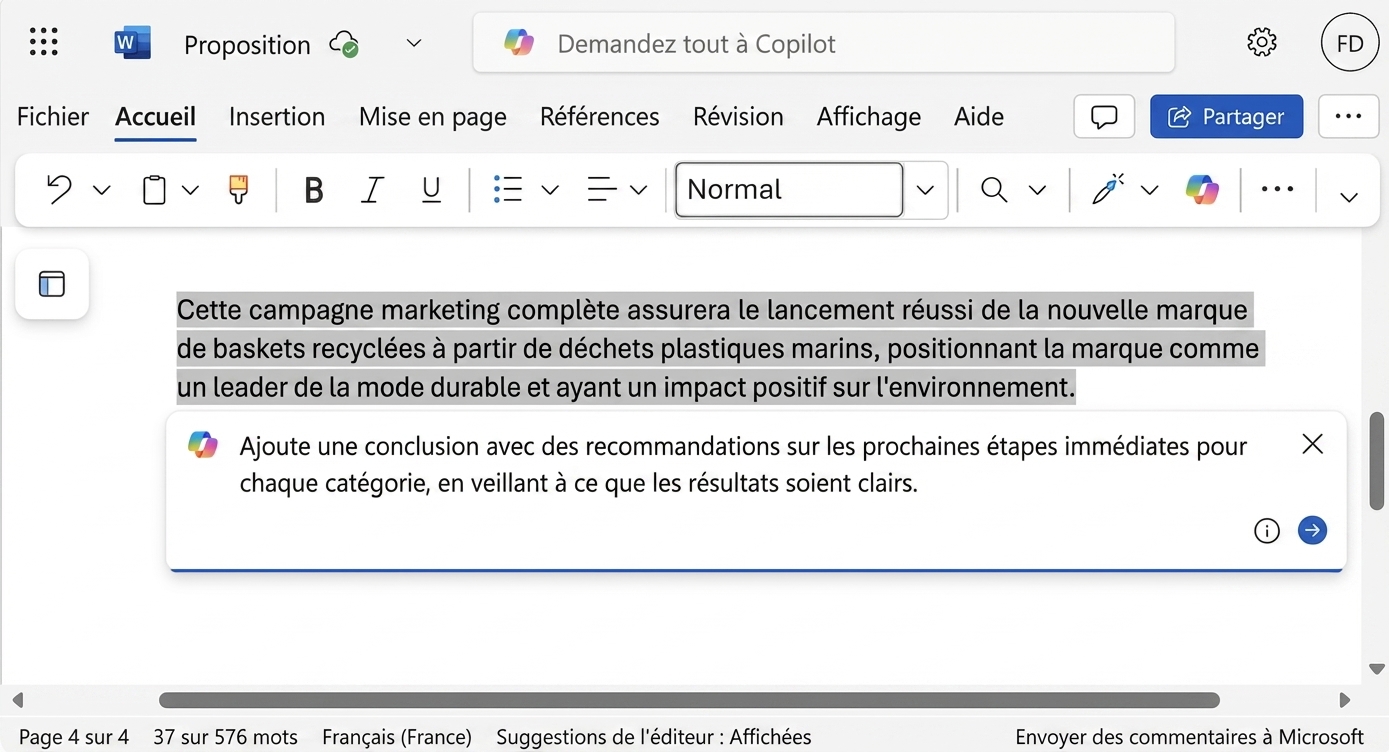The height and width of the screenshot is (752, 1389).
Task: Open the comments pane button
Action: [1104, 117]
